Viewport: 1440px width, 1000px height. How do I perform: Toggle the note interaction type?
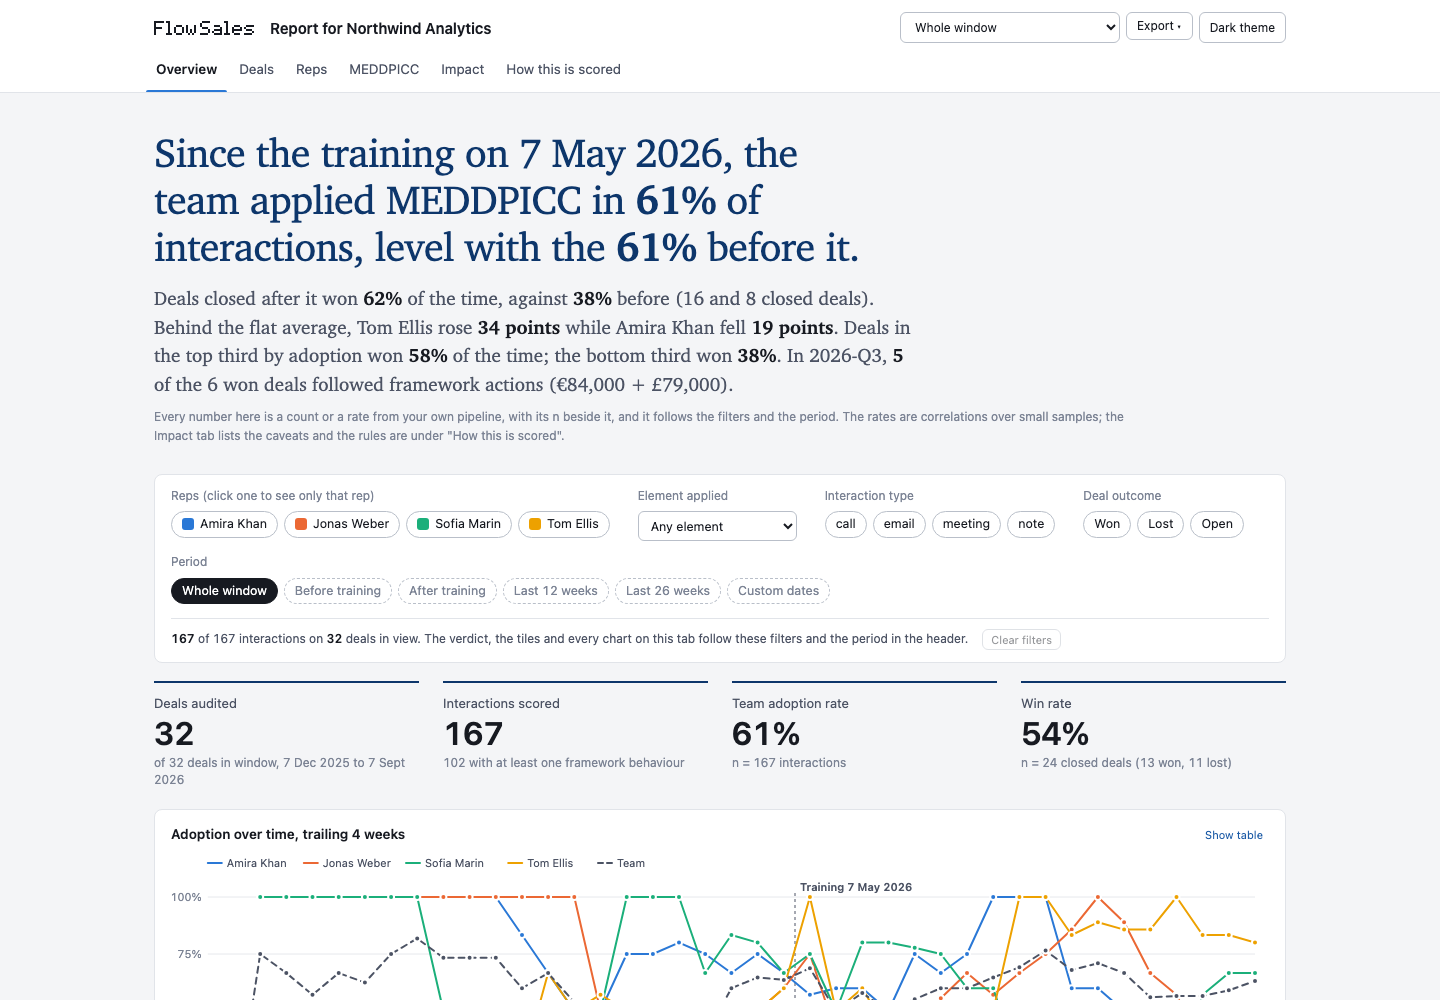tap(1031, 524)
